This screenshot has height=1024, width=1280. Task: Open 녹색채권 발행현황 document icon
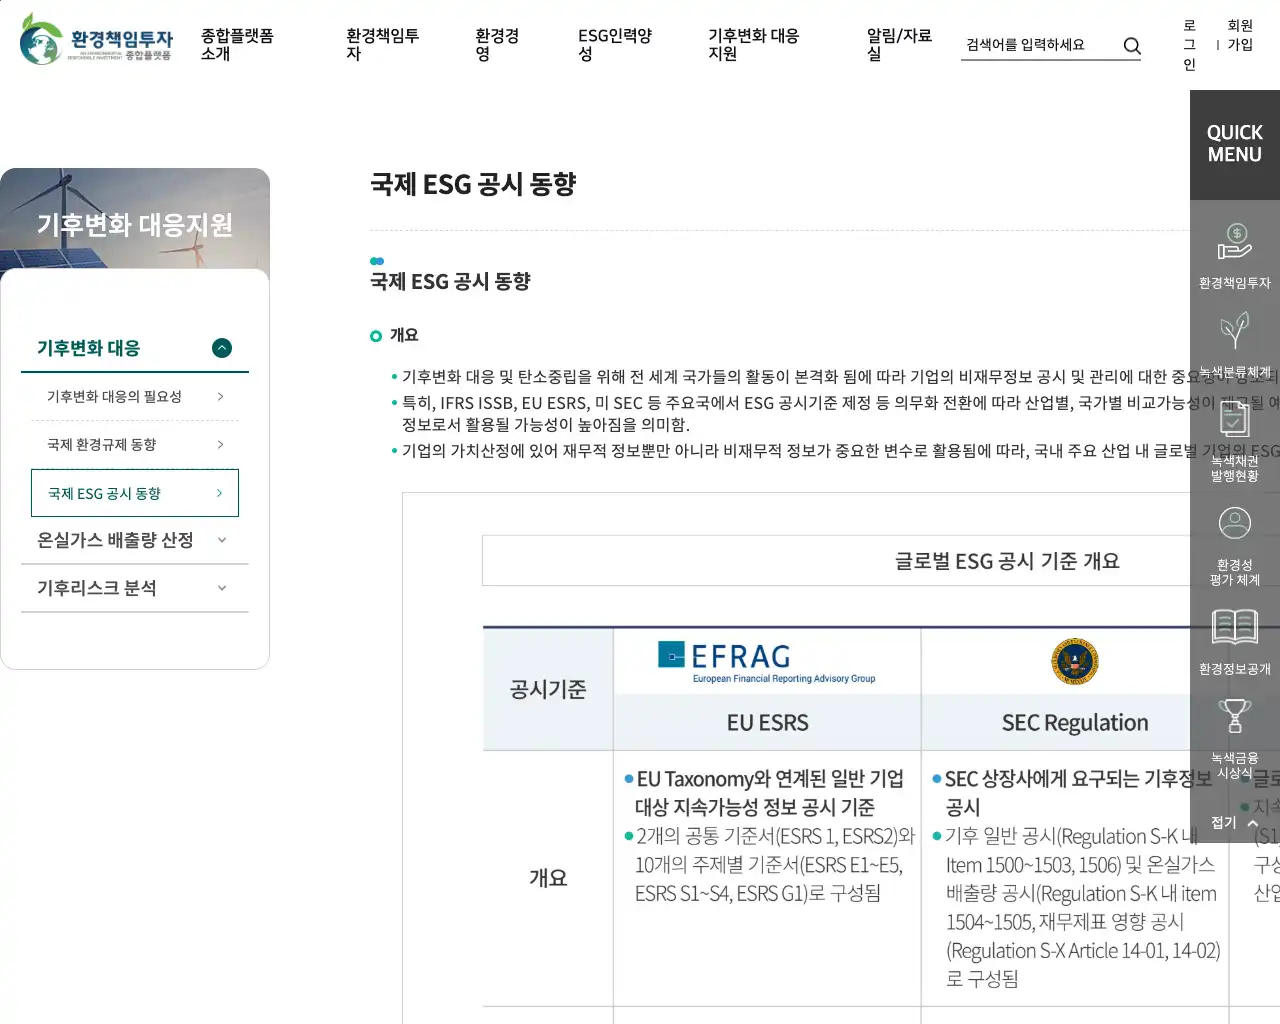[x=1234, y=419]
